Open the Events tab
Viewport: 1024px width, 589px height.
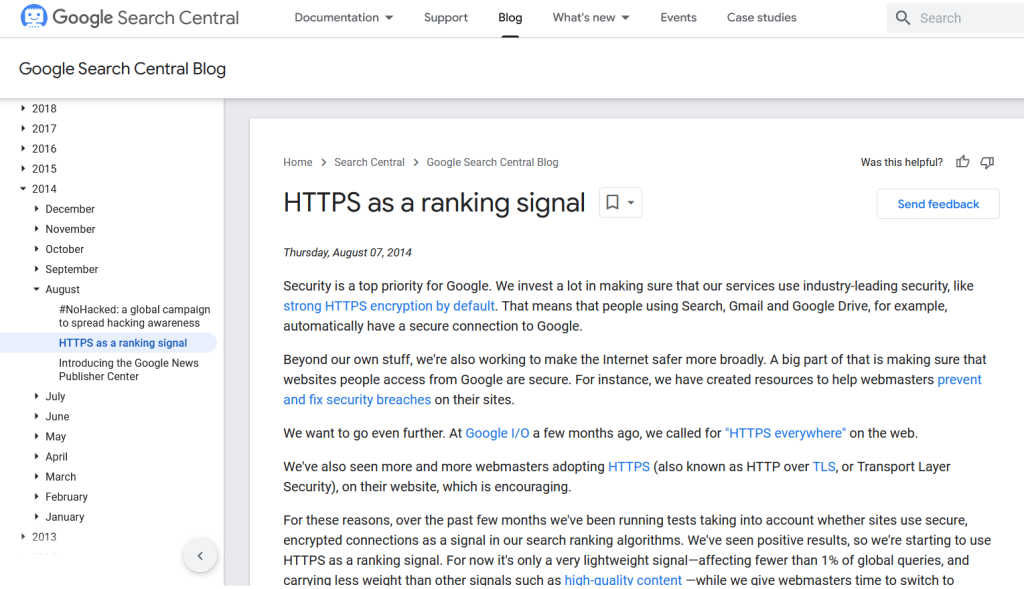[x=679, y=18]
